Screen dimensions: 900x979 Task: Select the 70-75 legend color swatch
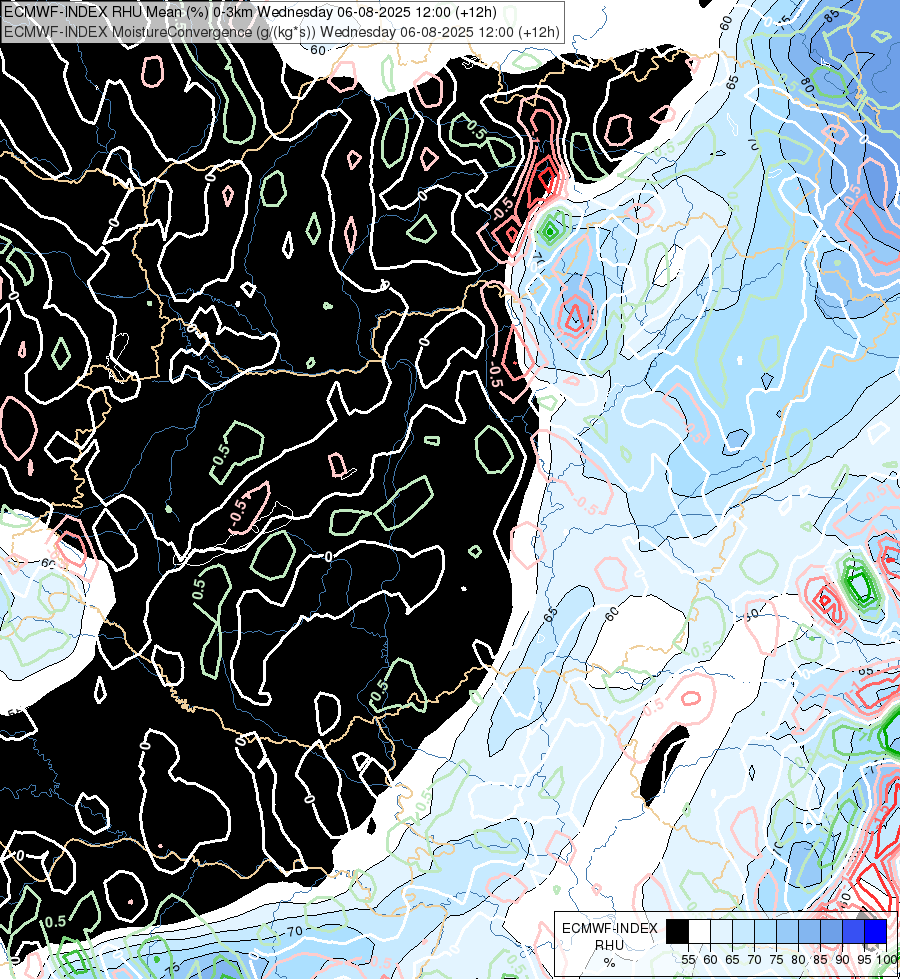[x=765, y=931]
